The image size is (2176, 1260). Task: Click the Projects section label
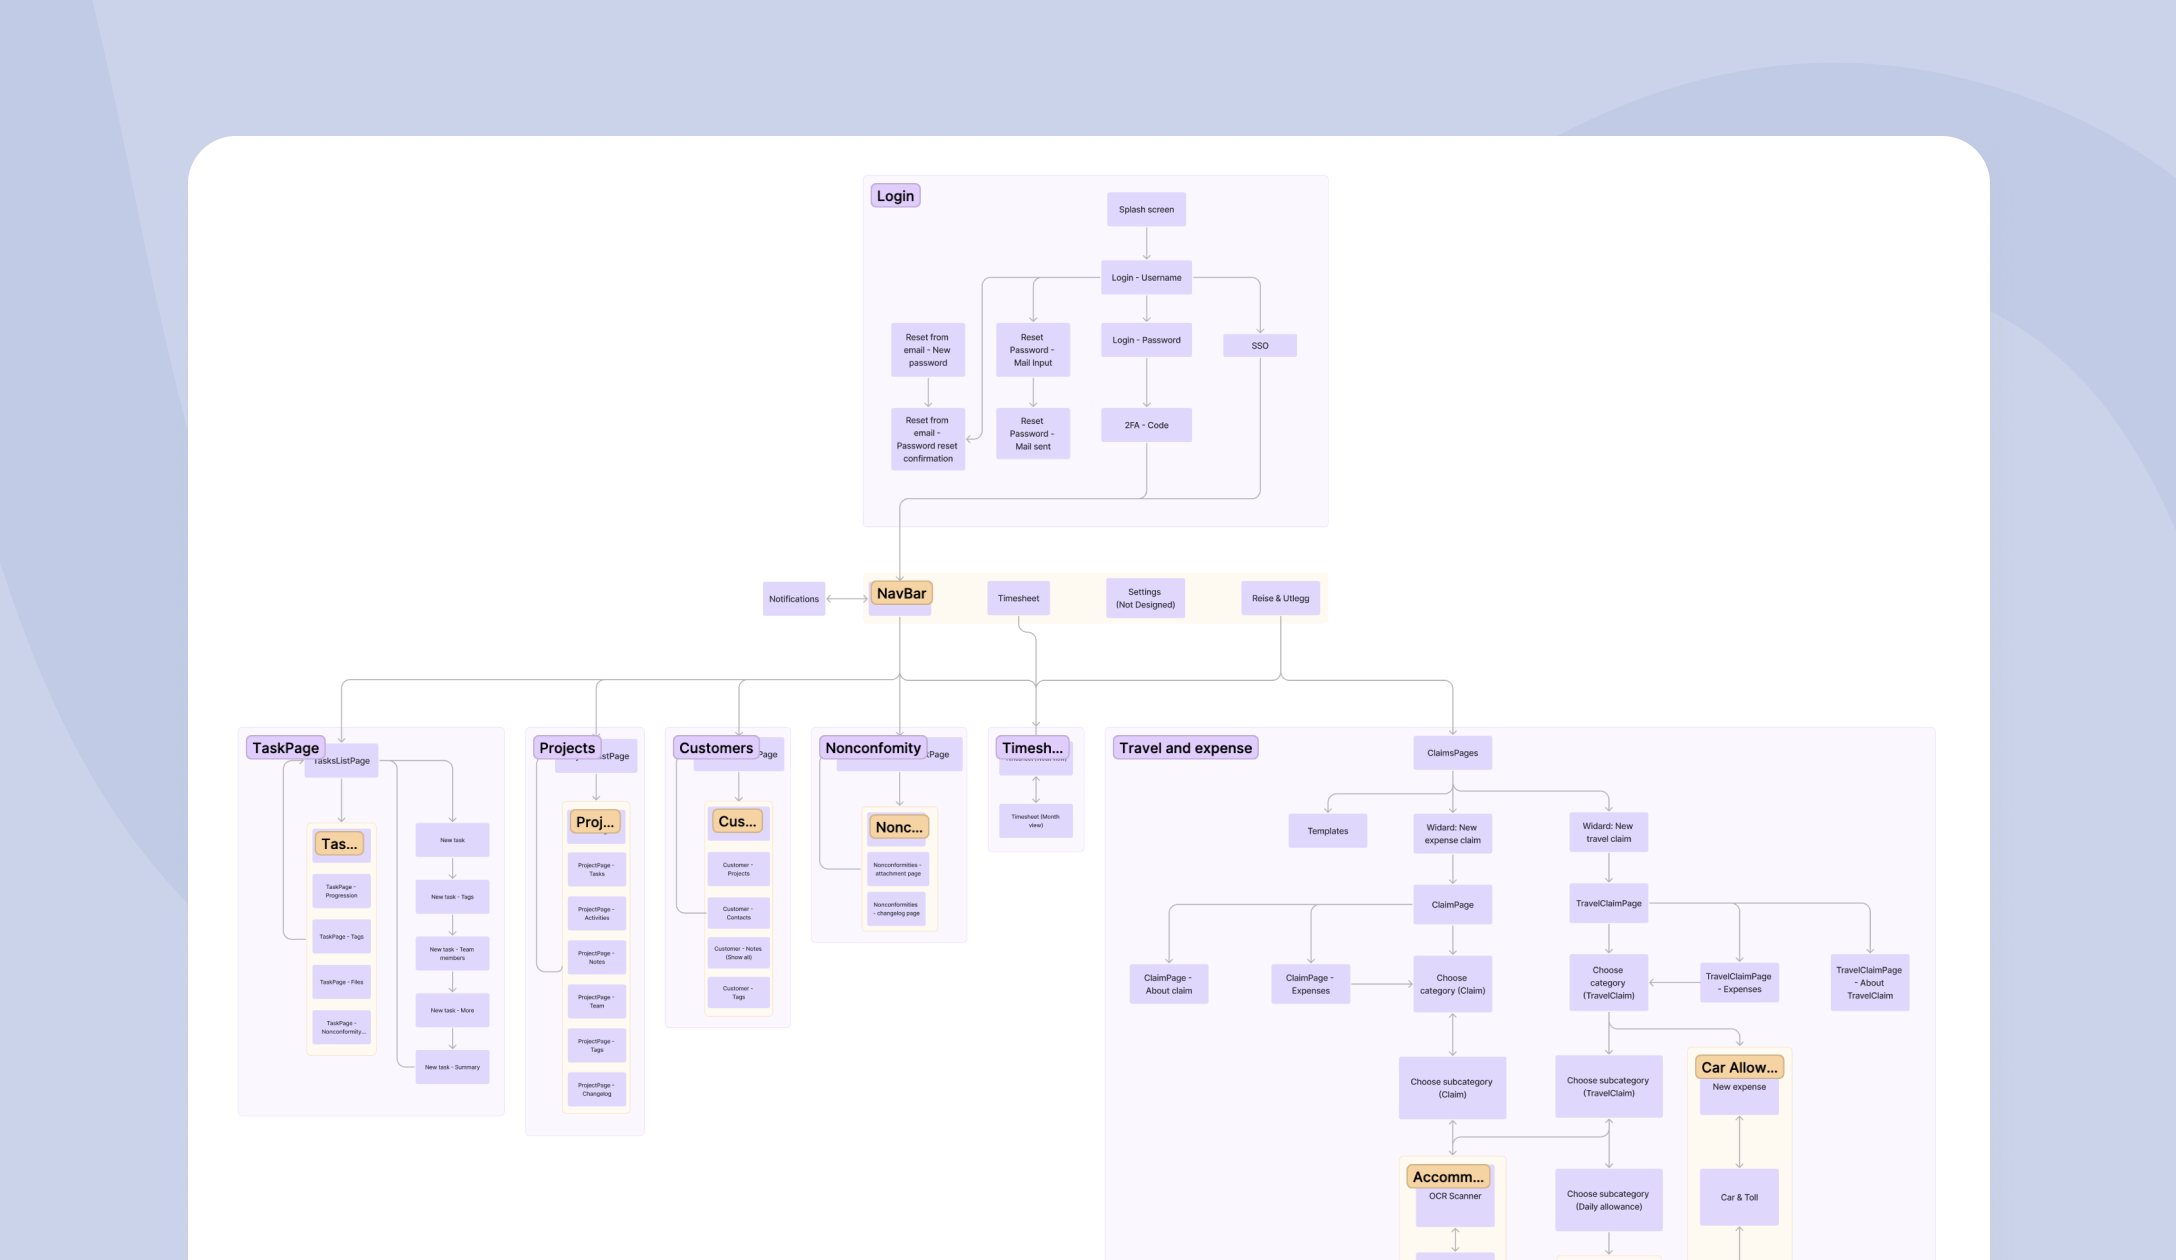[x=567, y=748]
